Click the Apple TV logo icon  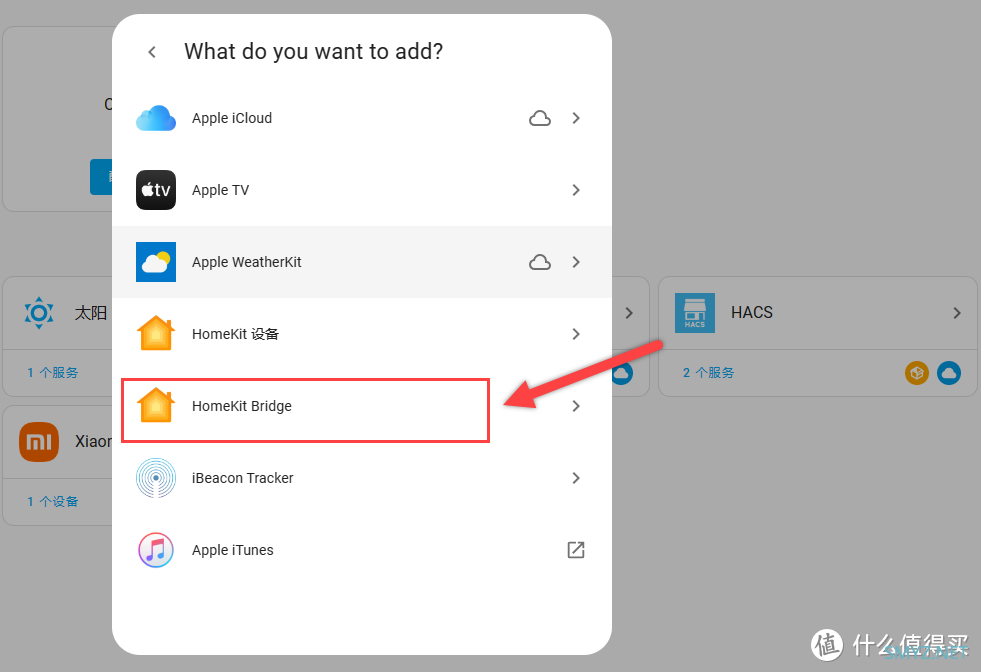pos(156,190)
